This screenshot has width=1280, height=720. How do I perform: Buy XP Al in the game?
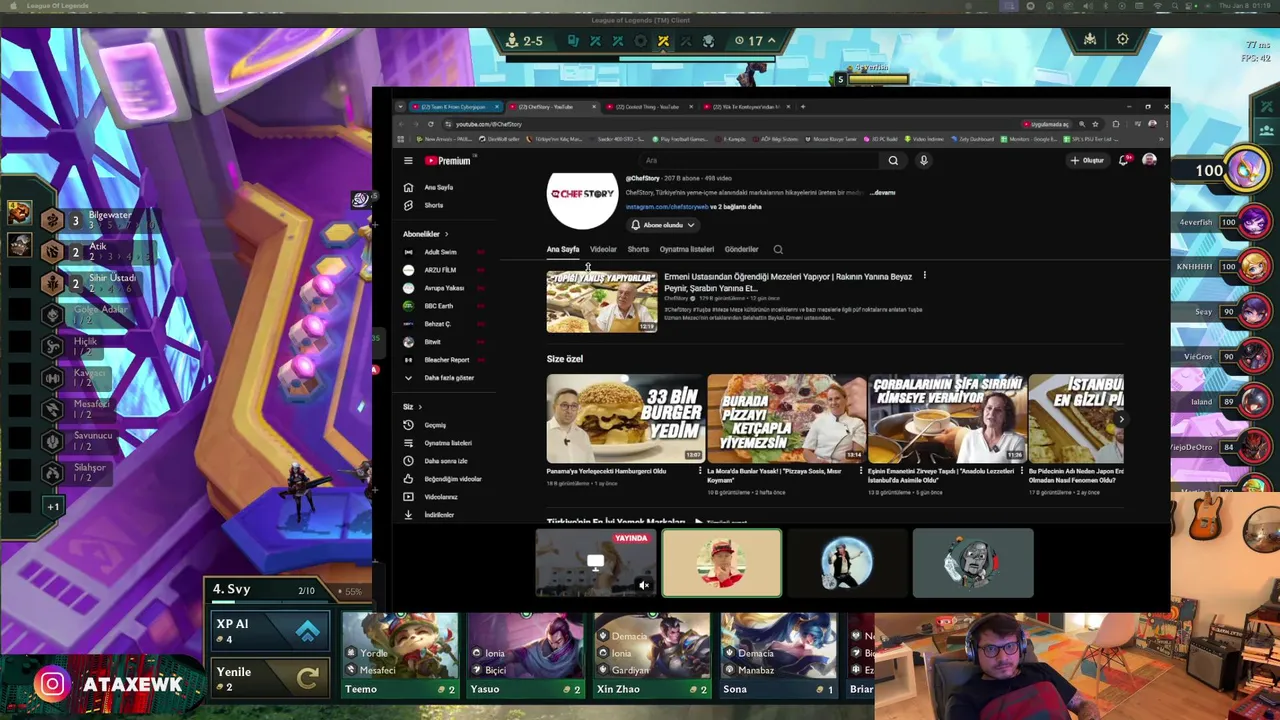pos(269,631)
